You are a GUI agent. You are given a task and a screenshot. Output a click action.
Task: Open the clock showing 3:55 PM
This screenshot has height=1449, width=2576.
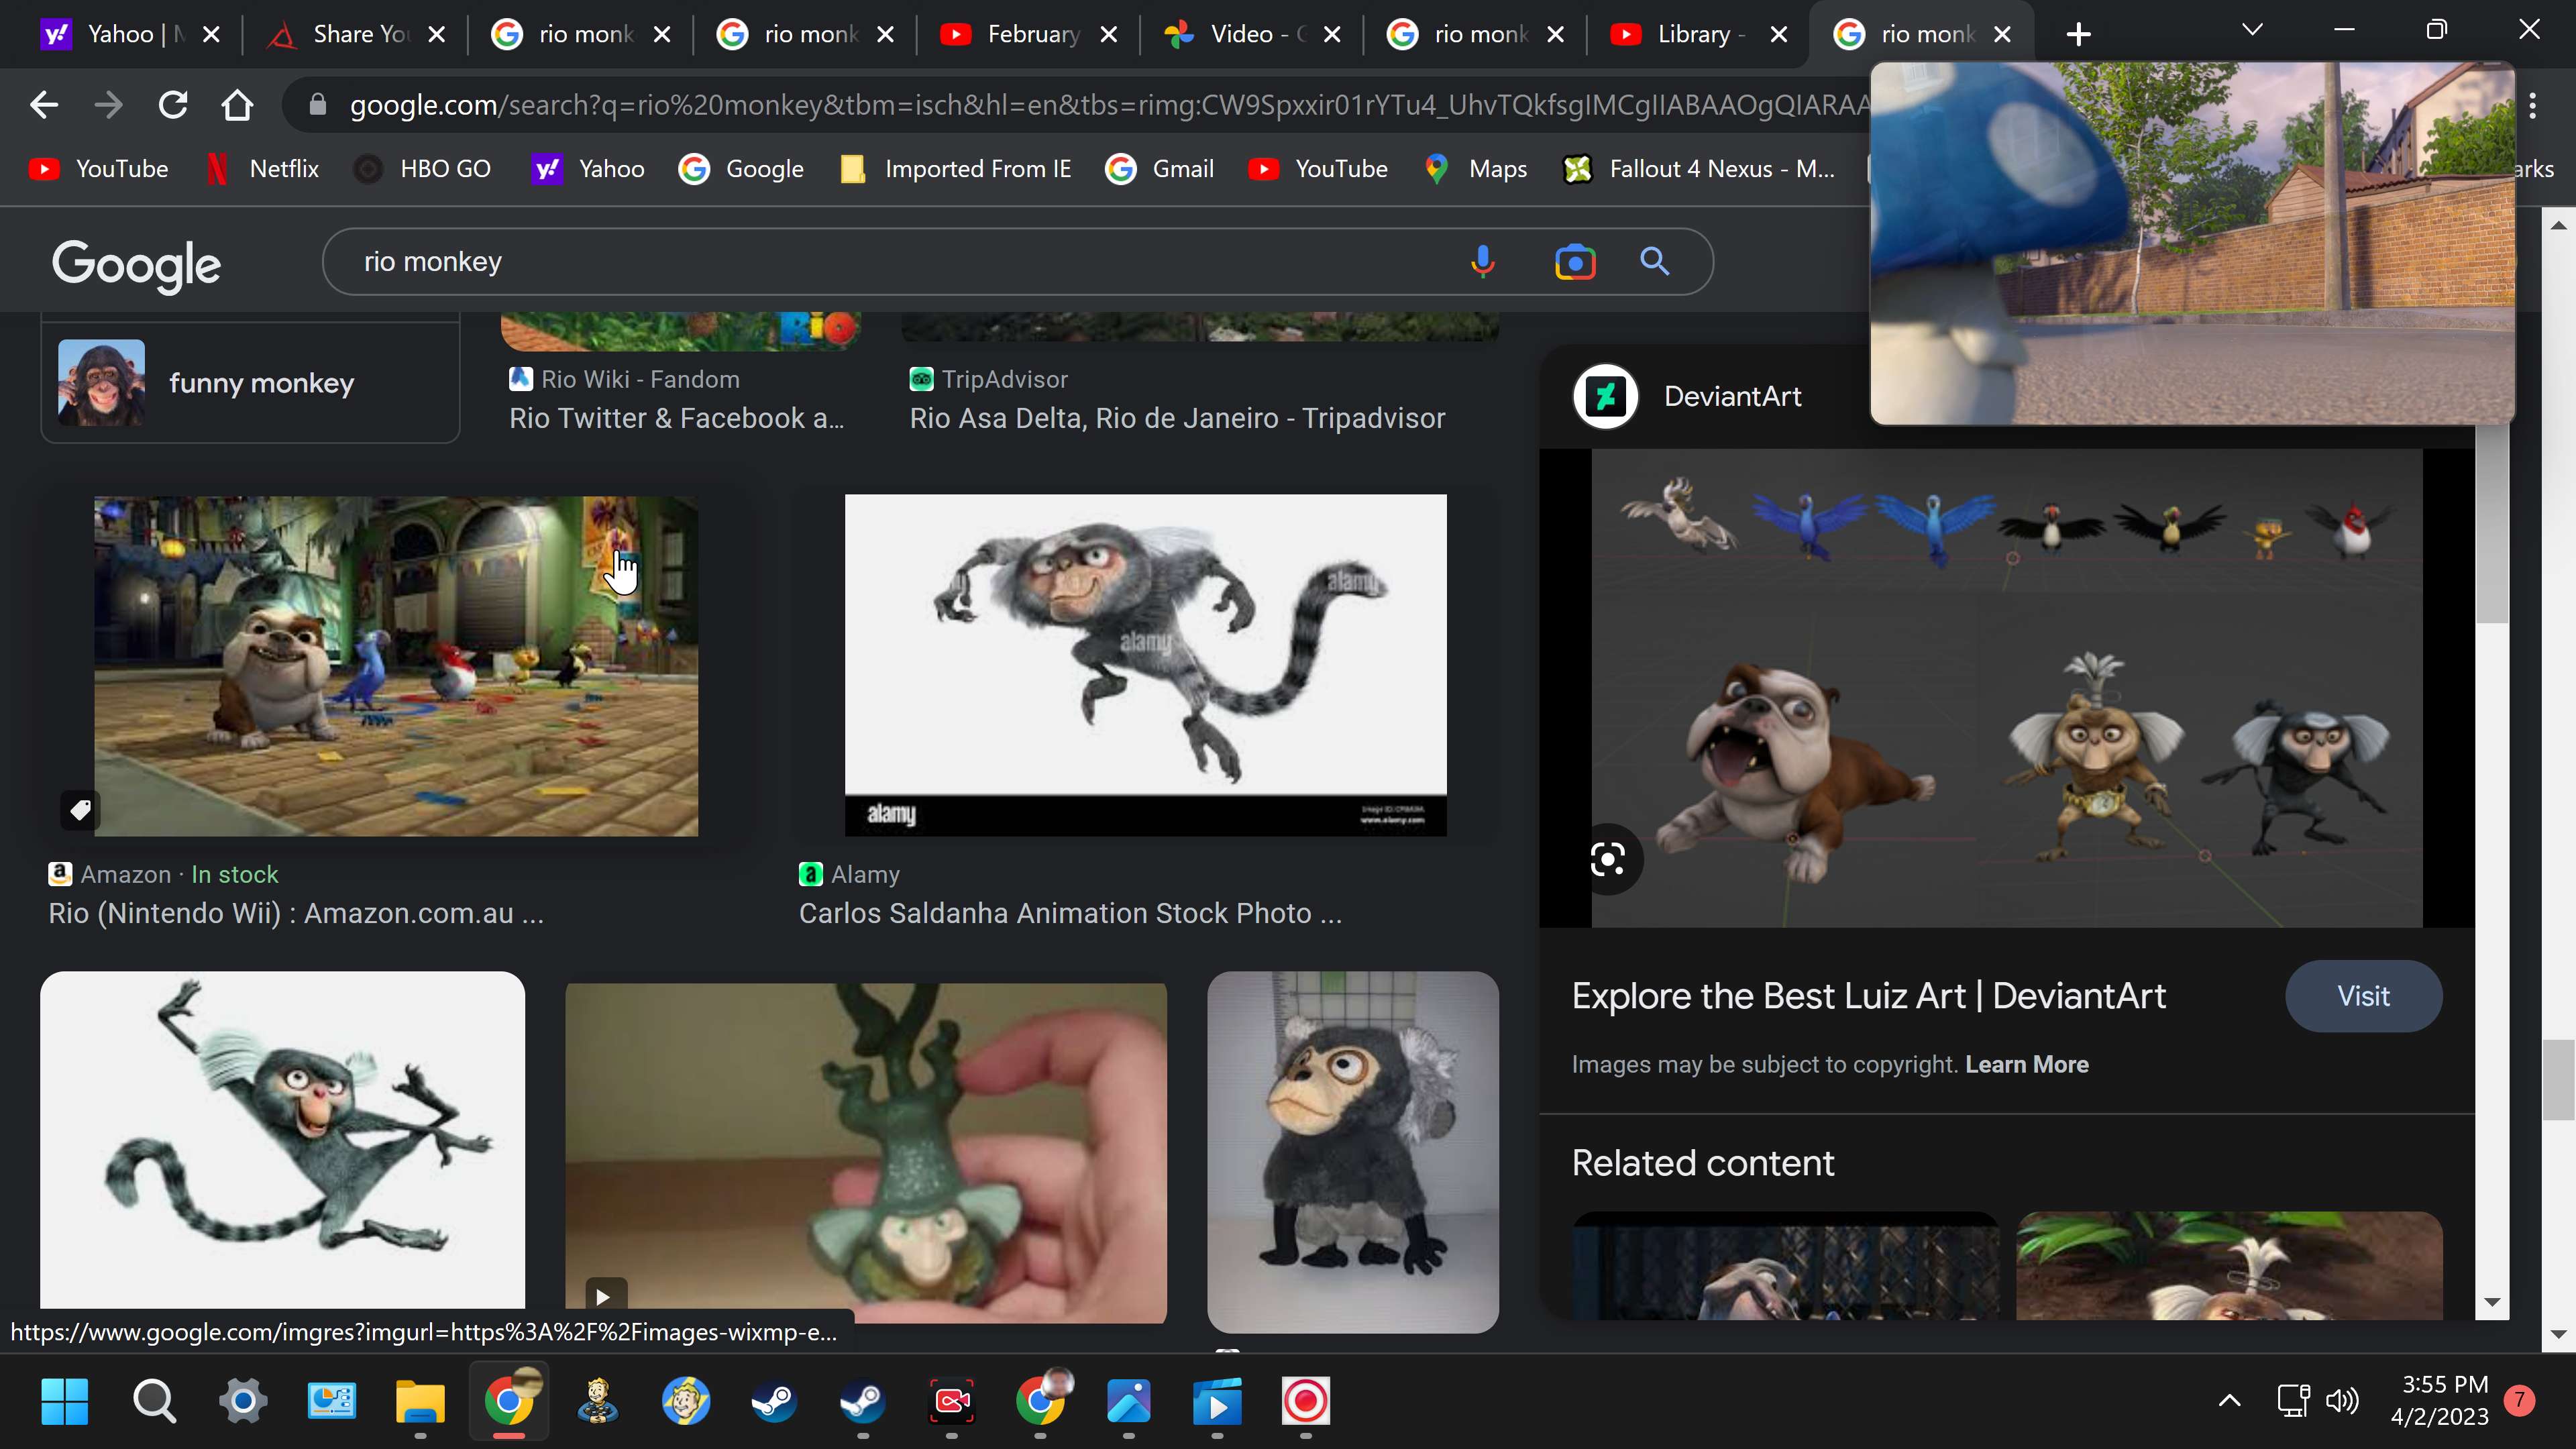2440,1400
